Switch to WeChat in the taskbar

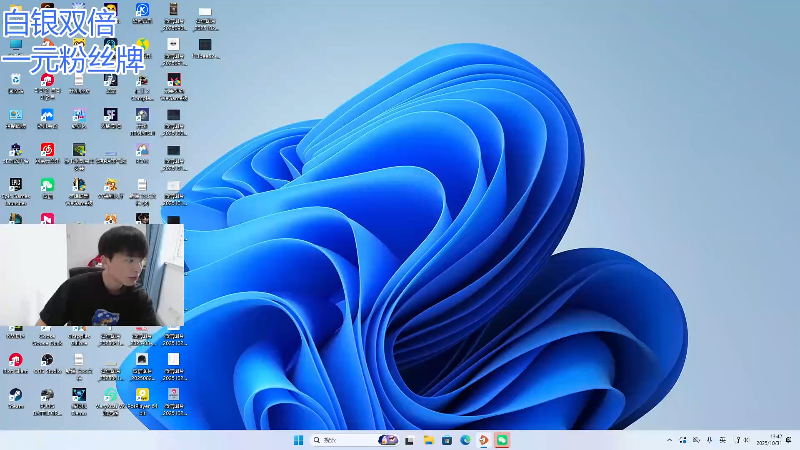point(502,440)
